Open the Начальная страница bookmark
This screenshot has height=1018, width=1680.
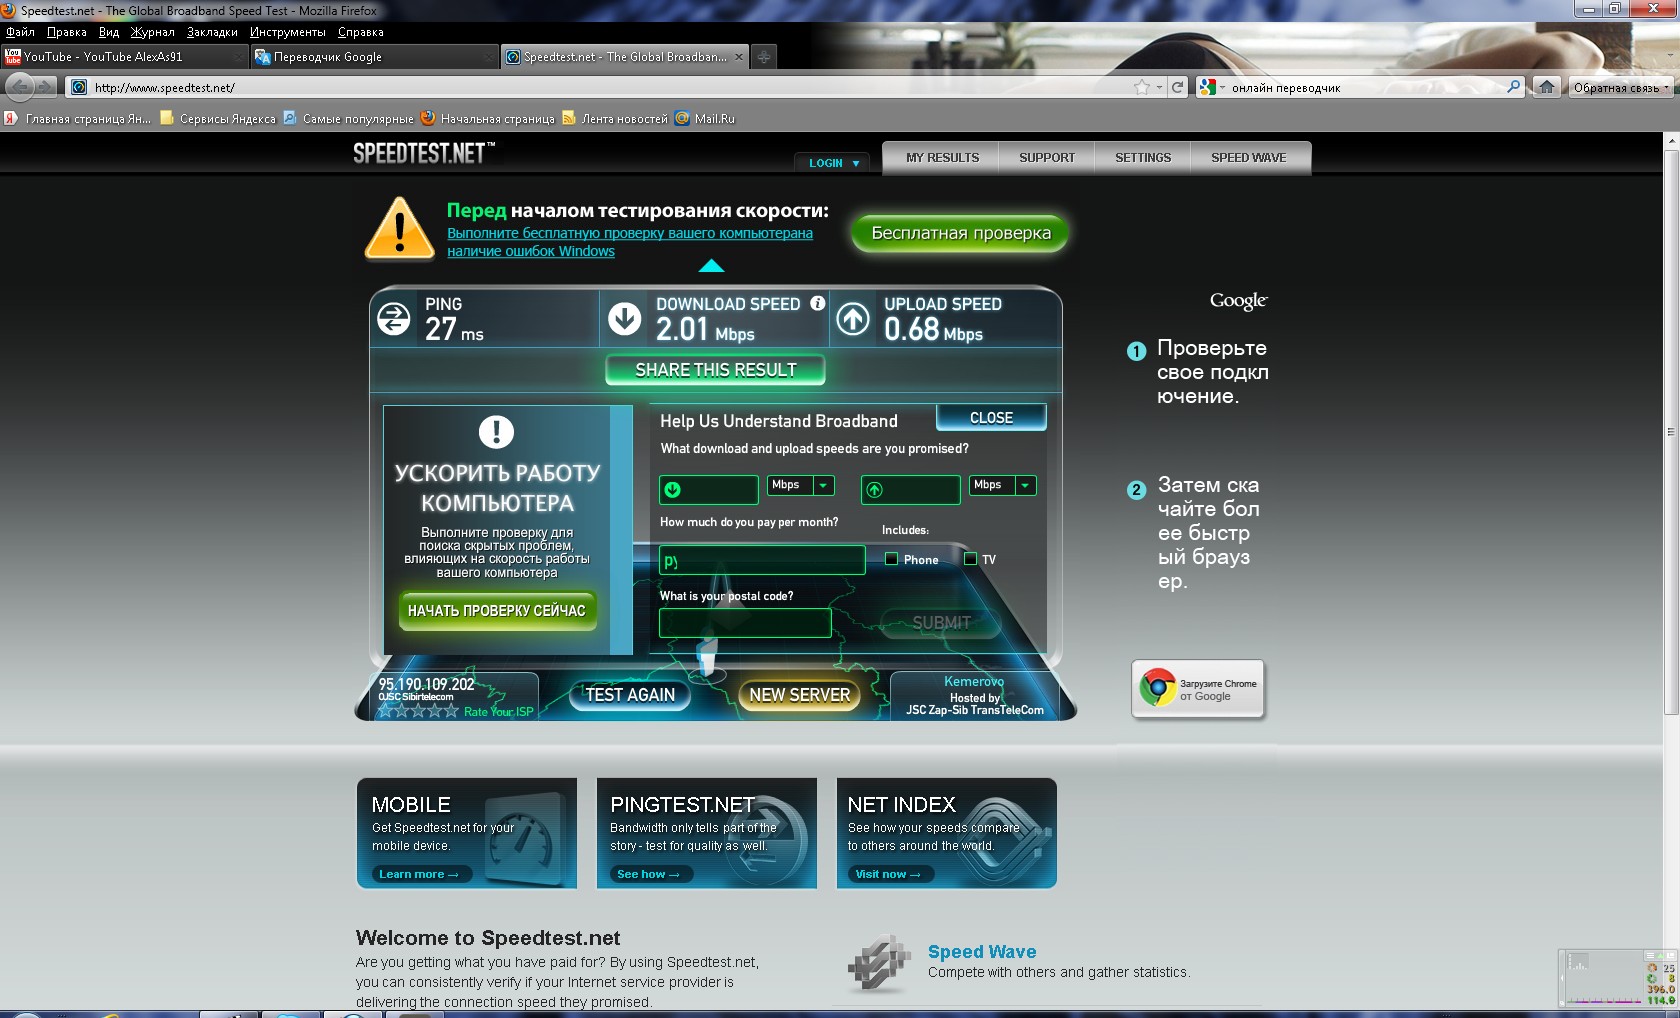(x=488, y=118)
